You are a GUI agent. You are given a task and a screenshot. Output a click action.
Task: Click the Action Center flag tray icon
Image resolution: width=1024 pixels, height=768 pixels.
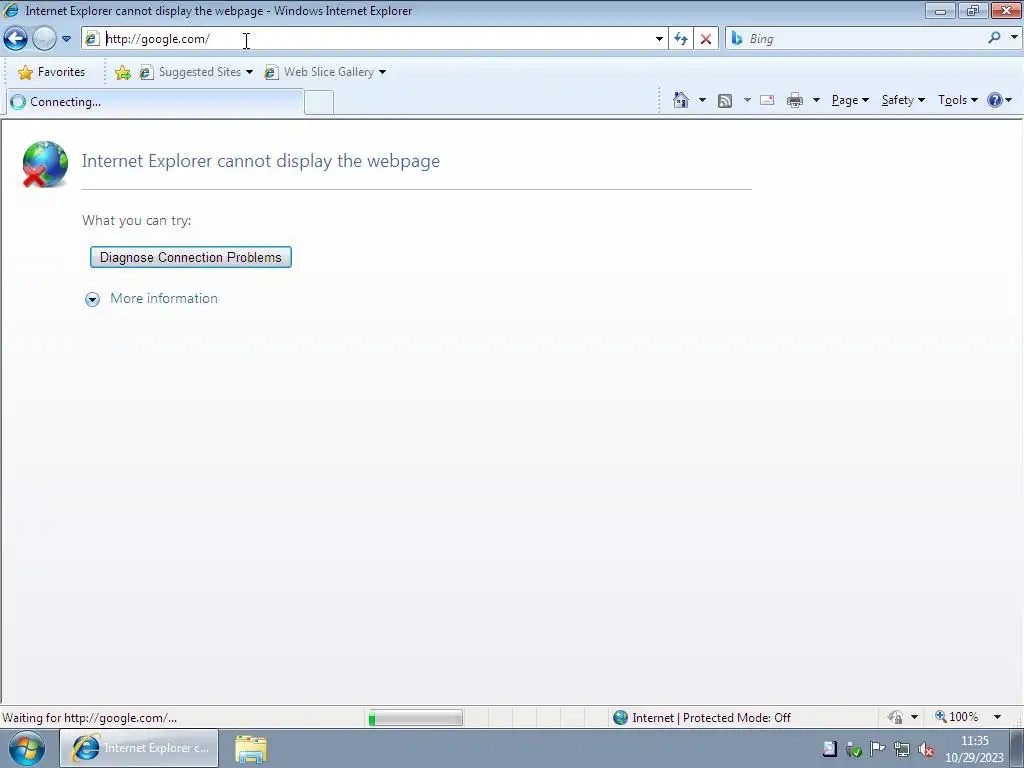pos(878,748)
